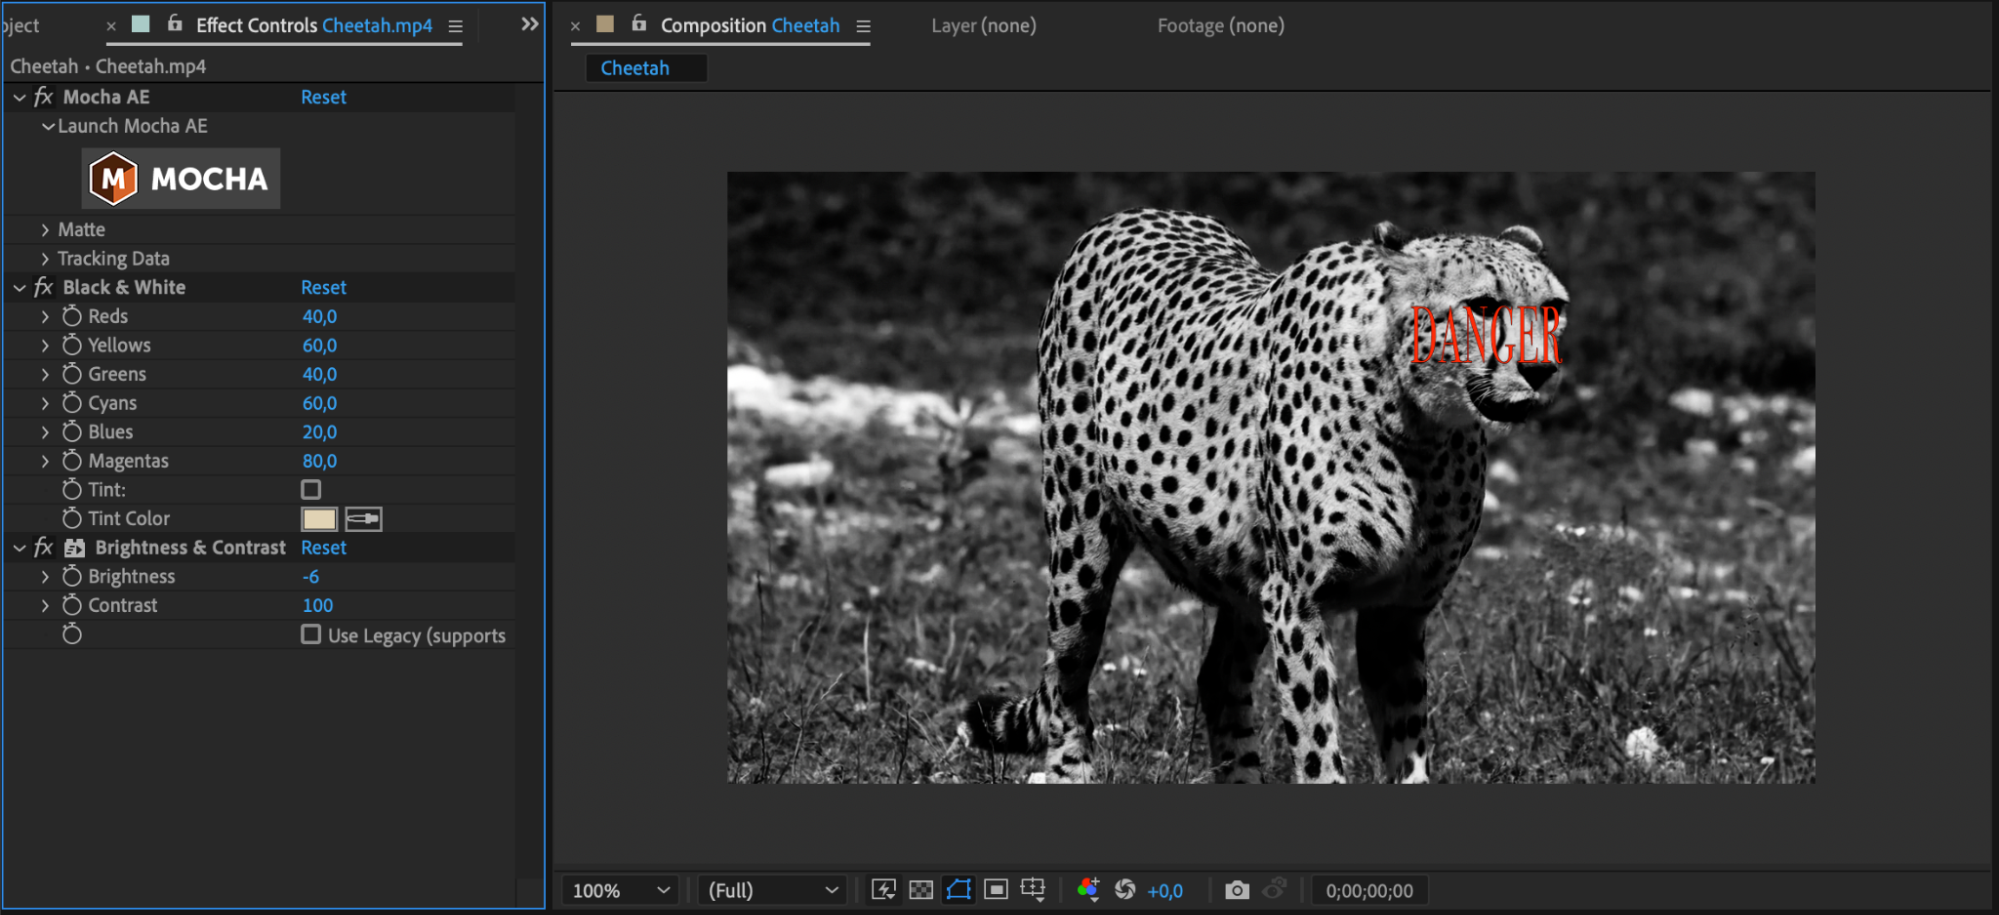This screenshot has width=1999, height=915.
Task: Open Show Channel and color management icon
Action: tap(1088, 890)
